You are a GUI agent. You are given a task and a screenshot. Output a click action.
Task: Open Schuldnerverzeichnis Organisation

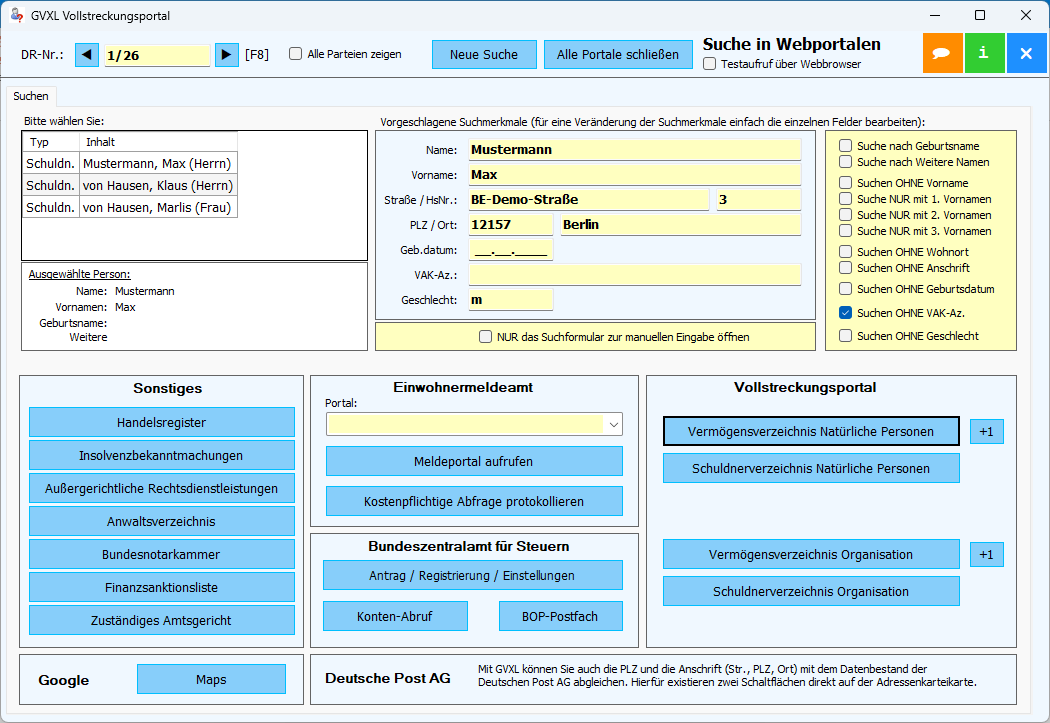point(811,591)
